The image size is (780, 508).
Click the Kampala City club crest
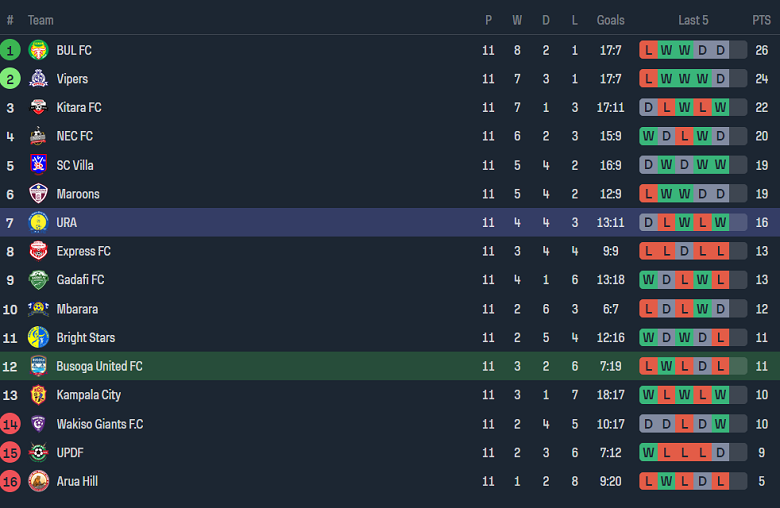click(39, 395)
